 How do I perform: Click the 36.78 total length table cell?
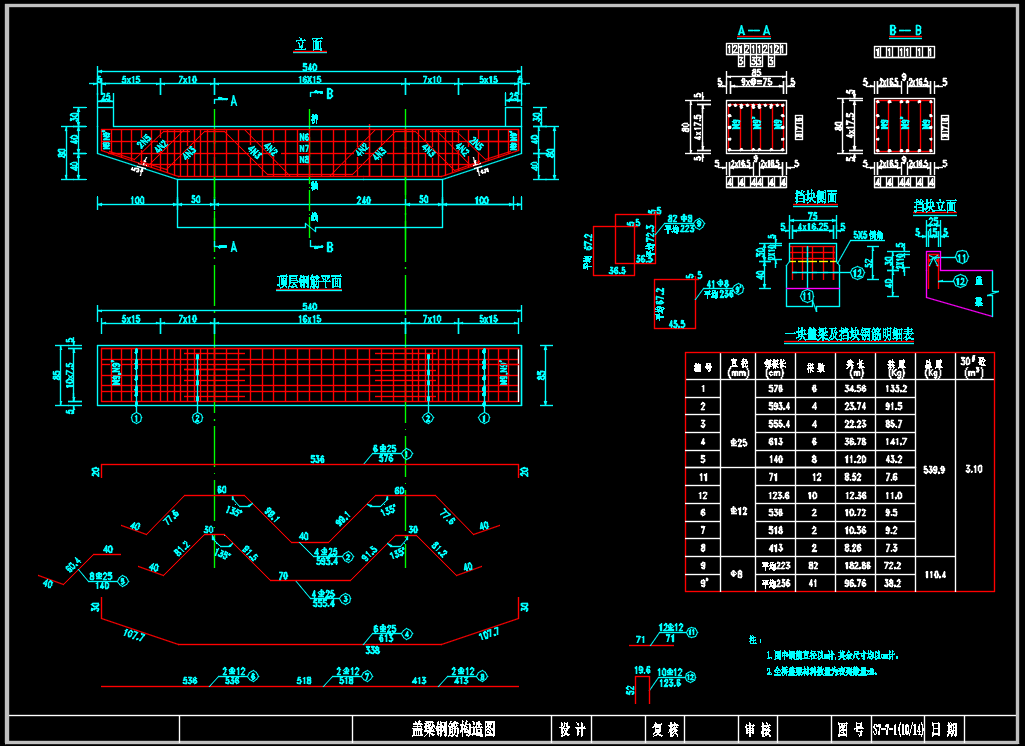855,442
